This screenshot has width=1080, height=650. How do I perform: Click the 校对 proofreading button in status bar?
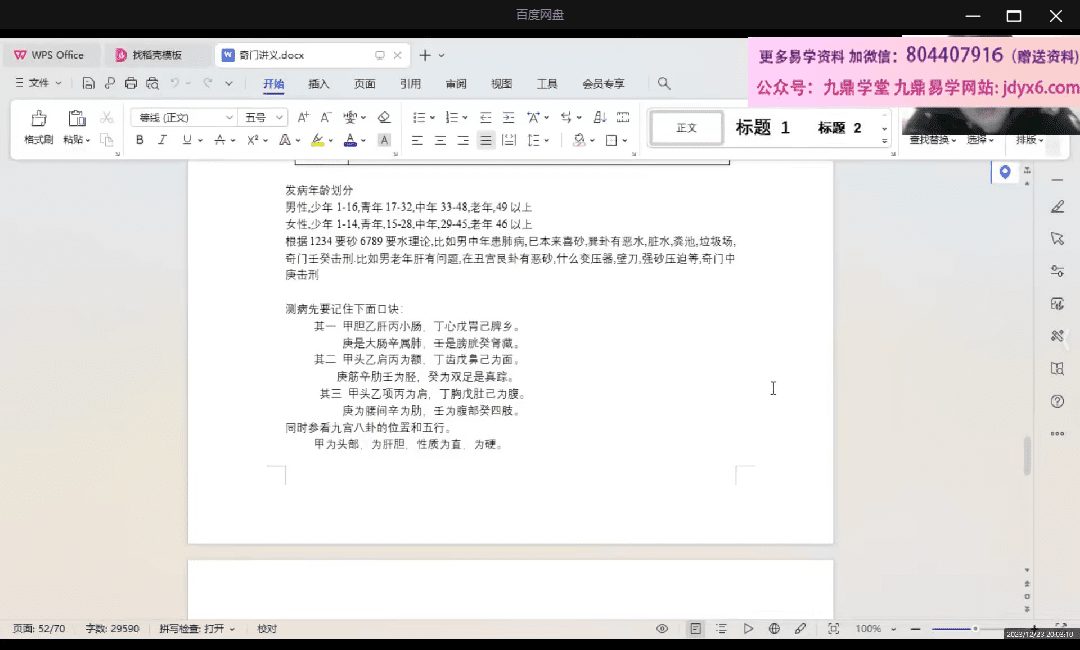pos(267,629)
